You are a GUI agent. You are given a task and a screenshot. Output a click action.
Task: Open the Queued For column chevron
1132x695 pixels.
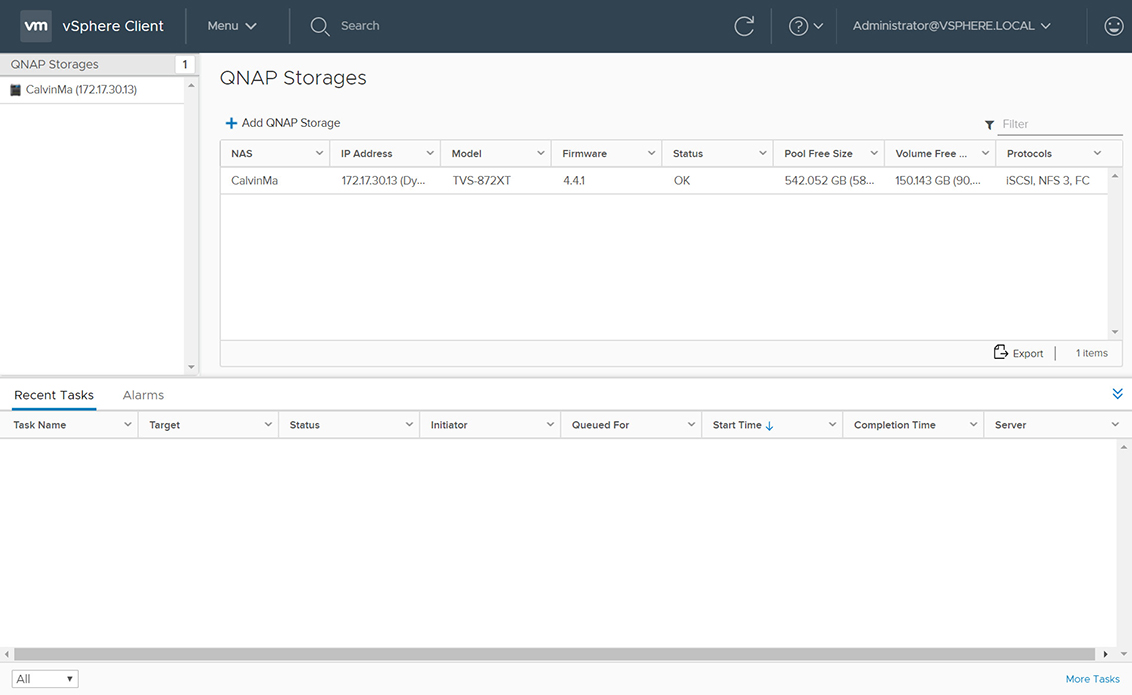[691, 424]
